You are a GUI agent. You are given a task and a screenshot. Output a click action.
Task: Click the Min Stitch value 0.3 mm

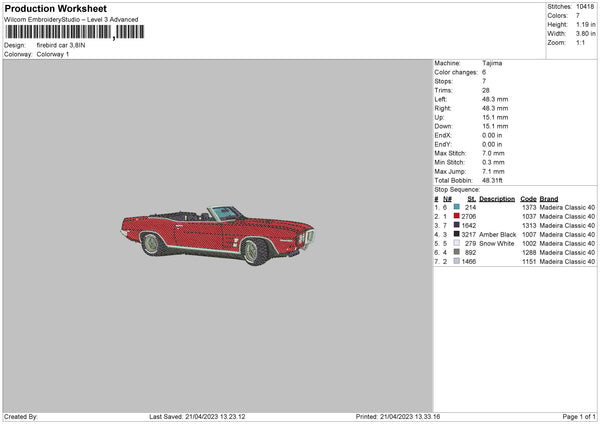click(493, 162)
